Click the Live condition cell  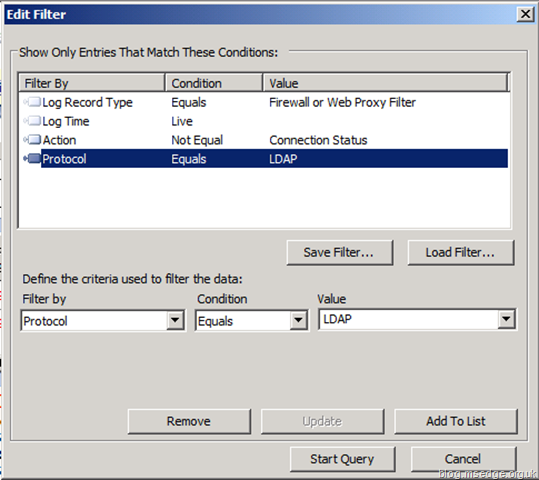pos(182,121)
